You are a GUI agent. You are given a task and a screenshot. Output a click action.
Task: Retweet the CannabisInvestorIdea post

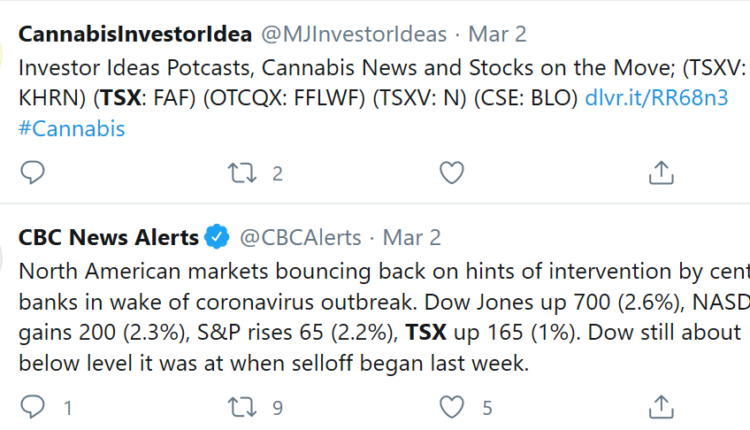(x=241, y=173)
